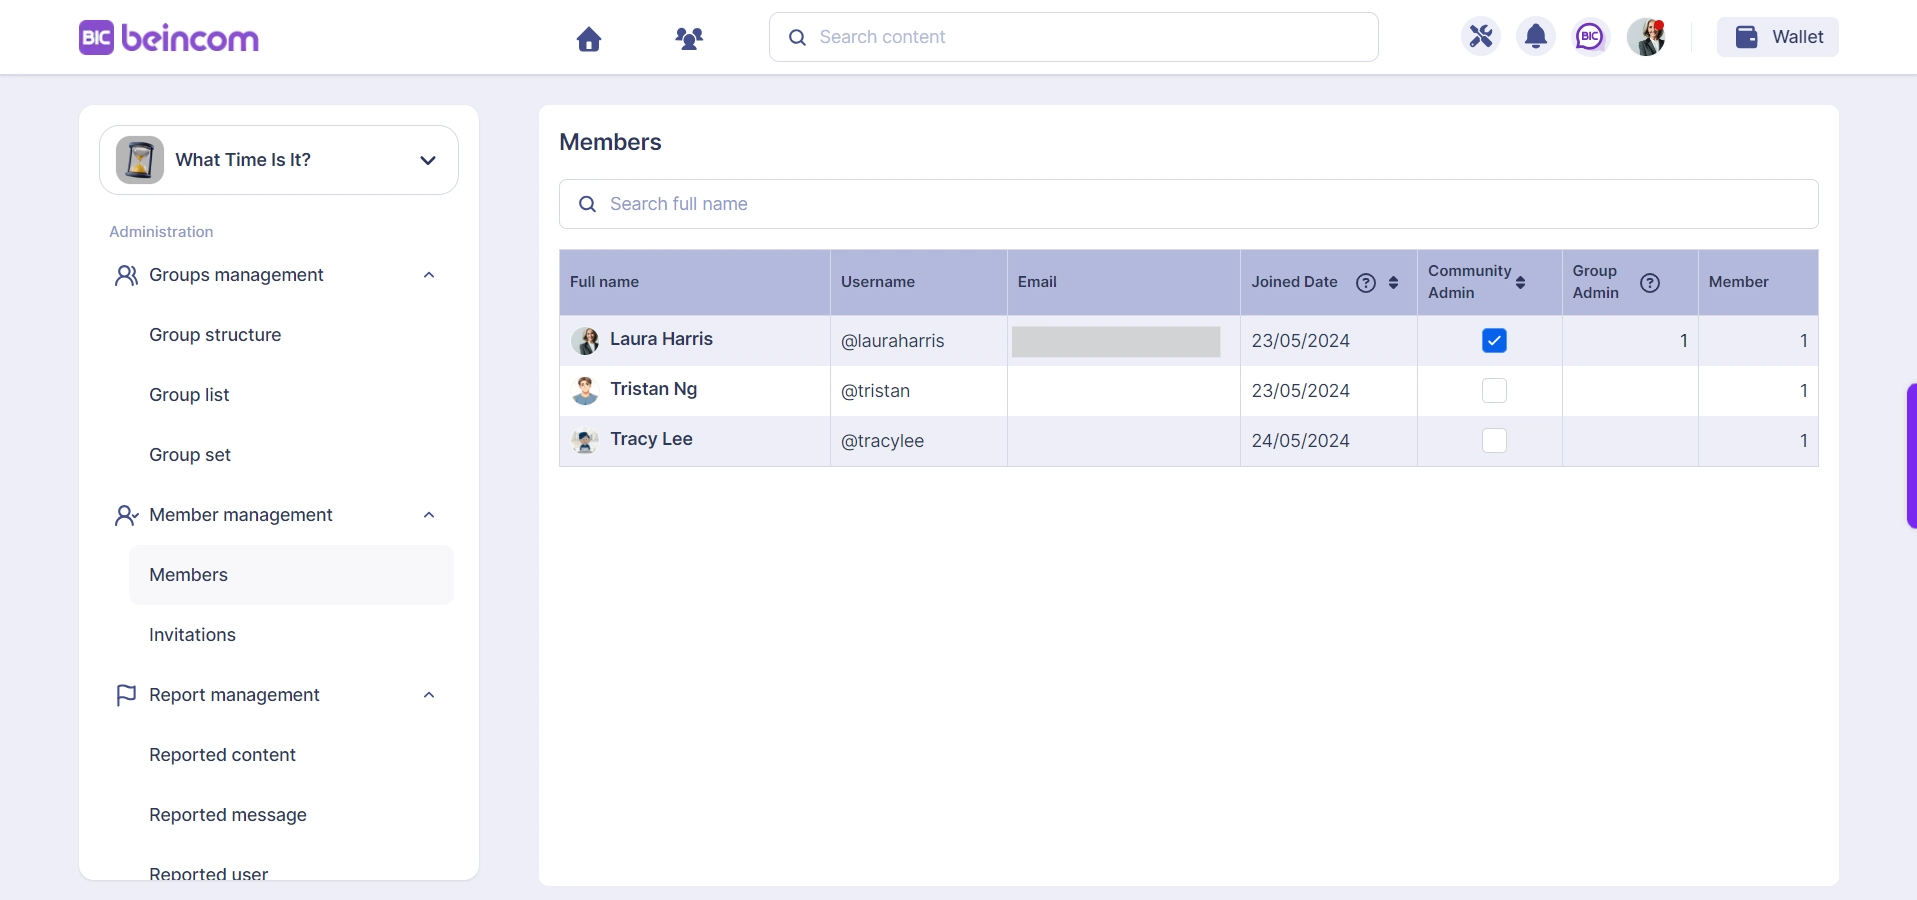Image resolution: width=1917 pixels, height=900 pixels.
Task: Open Reported content page
Action: pos(222,755)
